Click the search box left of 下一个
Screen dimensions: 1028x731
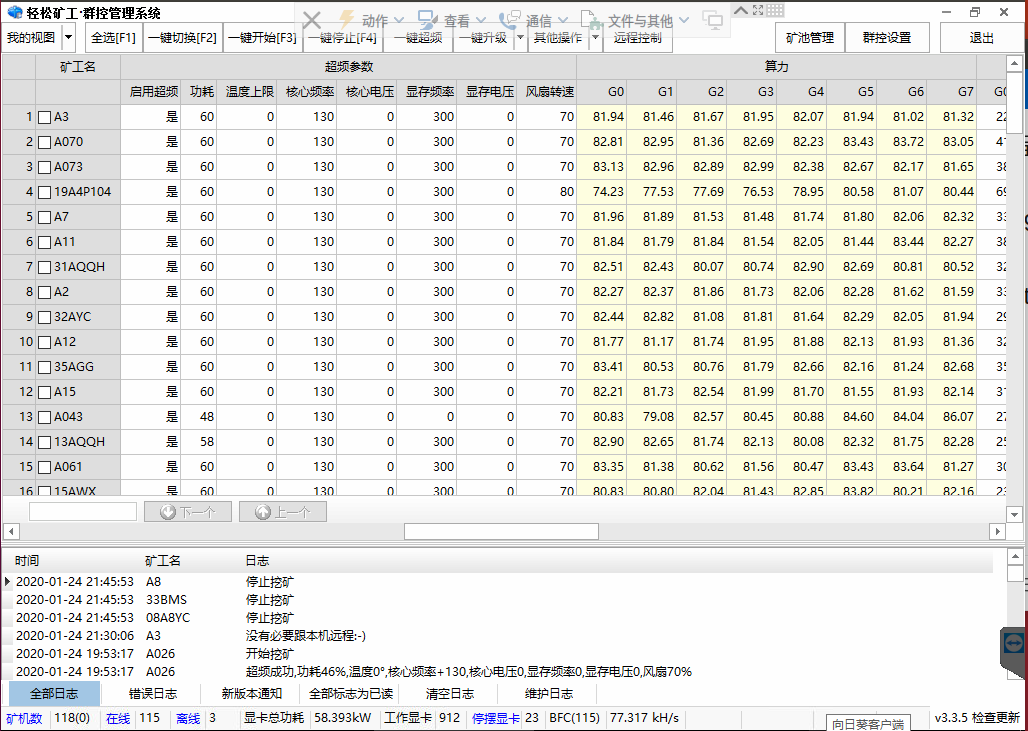(83, 512)
